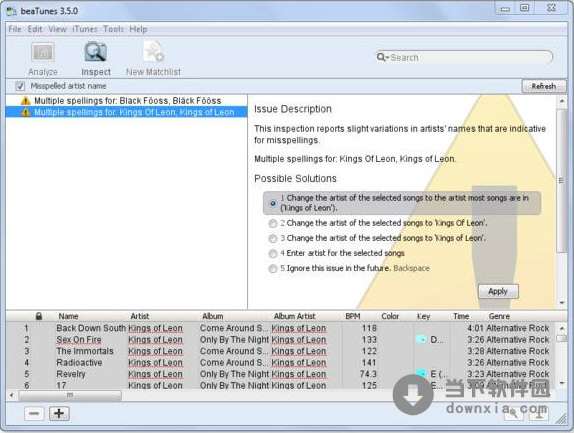Click warning icon for Kings Of Leon issue
Viewport: 574px width, 433px height.
(x=26, y=112)
